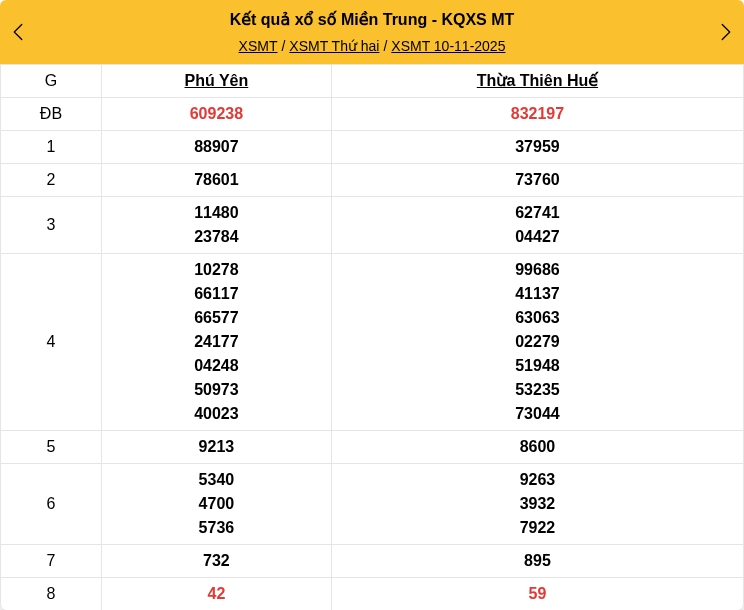This screenshot has height=610, width=744.
Task: Click Thừa Thiên Huế special prize 832197
Action: (537, 114)
